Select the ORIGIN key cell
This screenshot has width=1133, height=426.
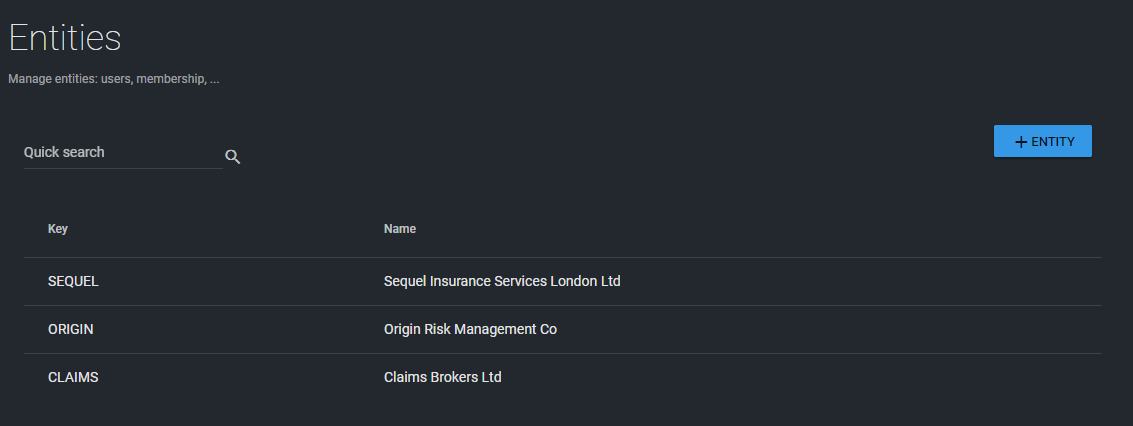click(71, 329)
